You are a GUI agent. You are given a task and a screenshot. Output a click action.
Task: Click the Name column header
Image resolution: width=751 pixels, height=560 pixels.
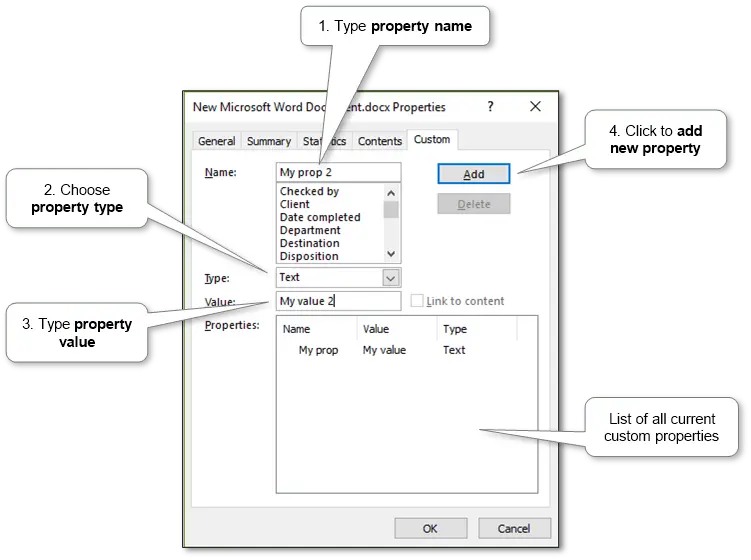(317, 329)
